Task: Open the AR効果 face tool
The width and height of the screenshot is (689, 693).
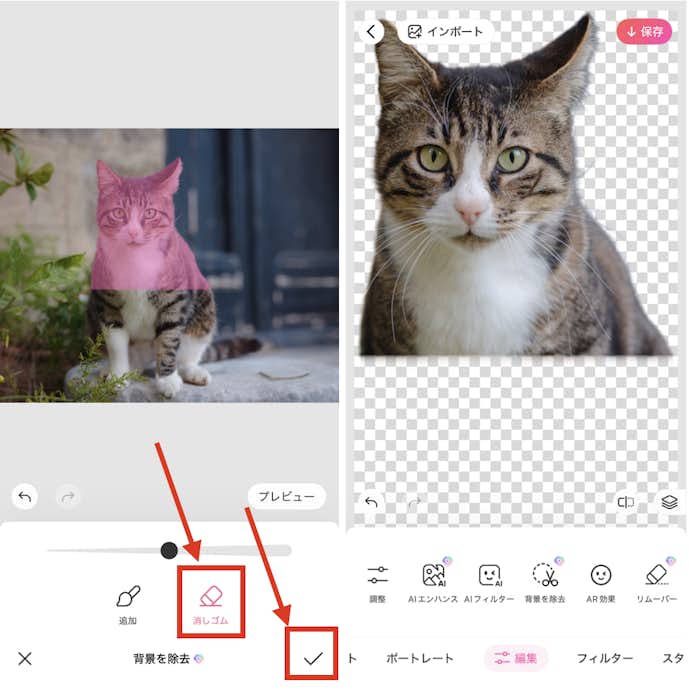Action: pos(601,583)
